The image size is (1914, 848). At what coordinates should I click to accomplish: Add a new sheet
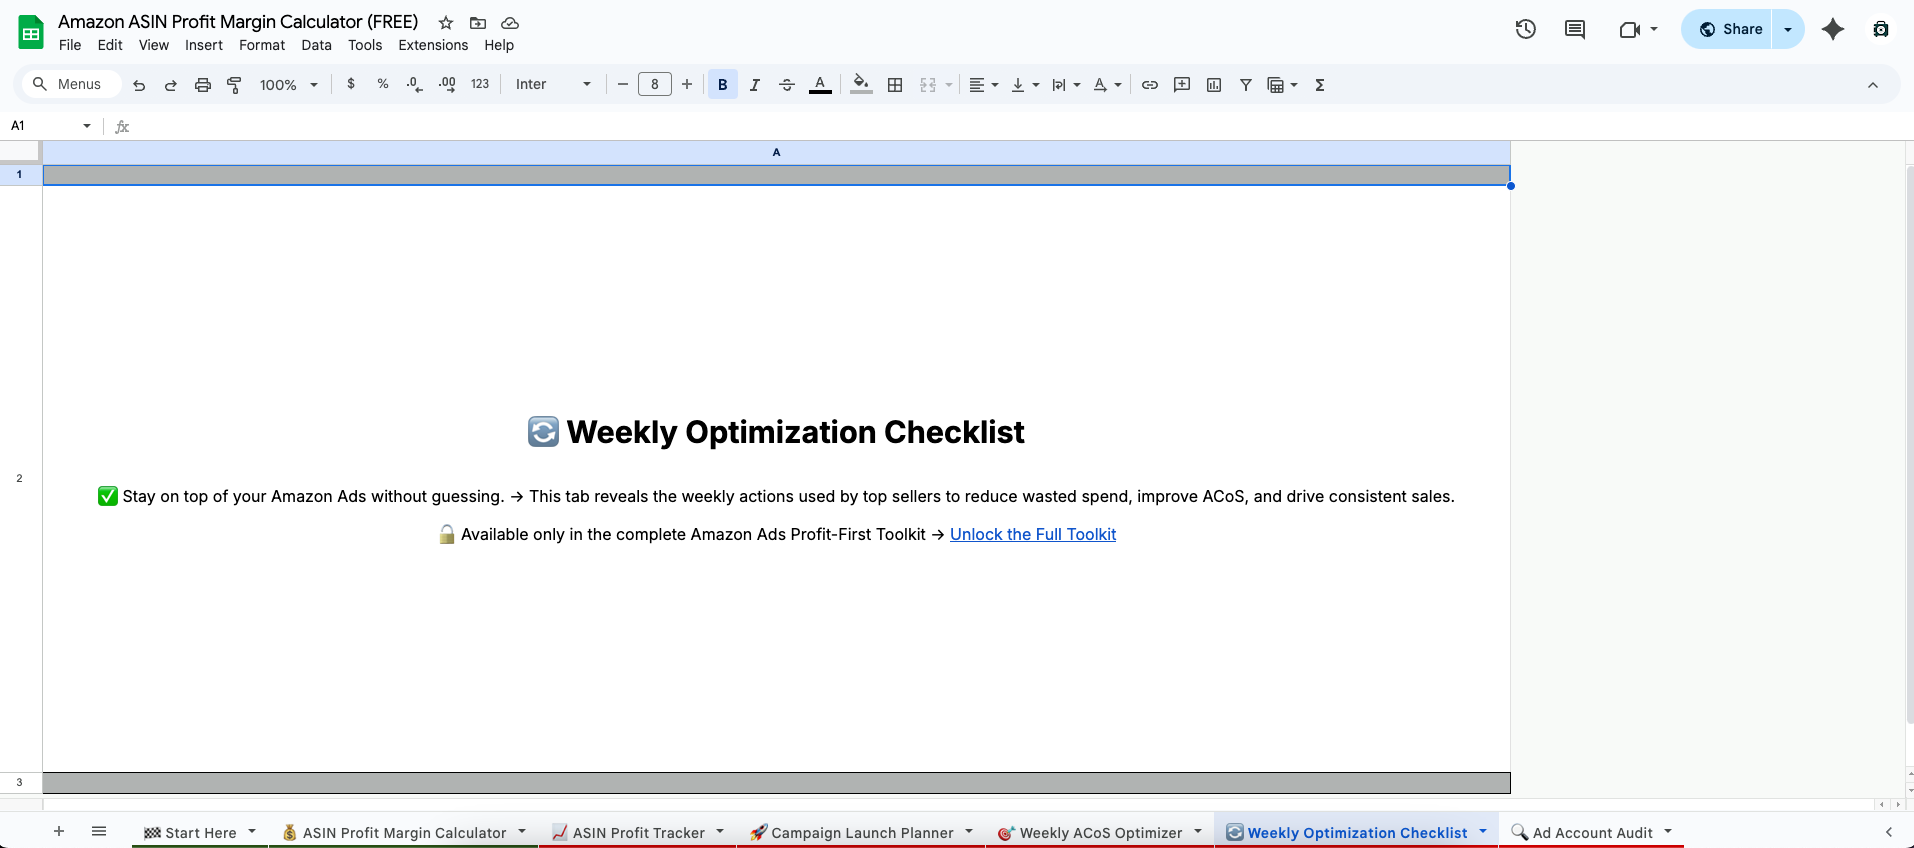(59, 831)
